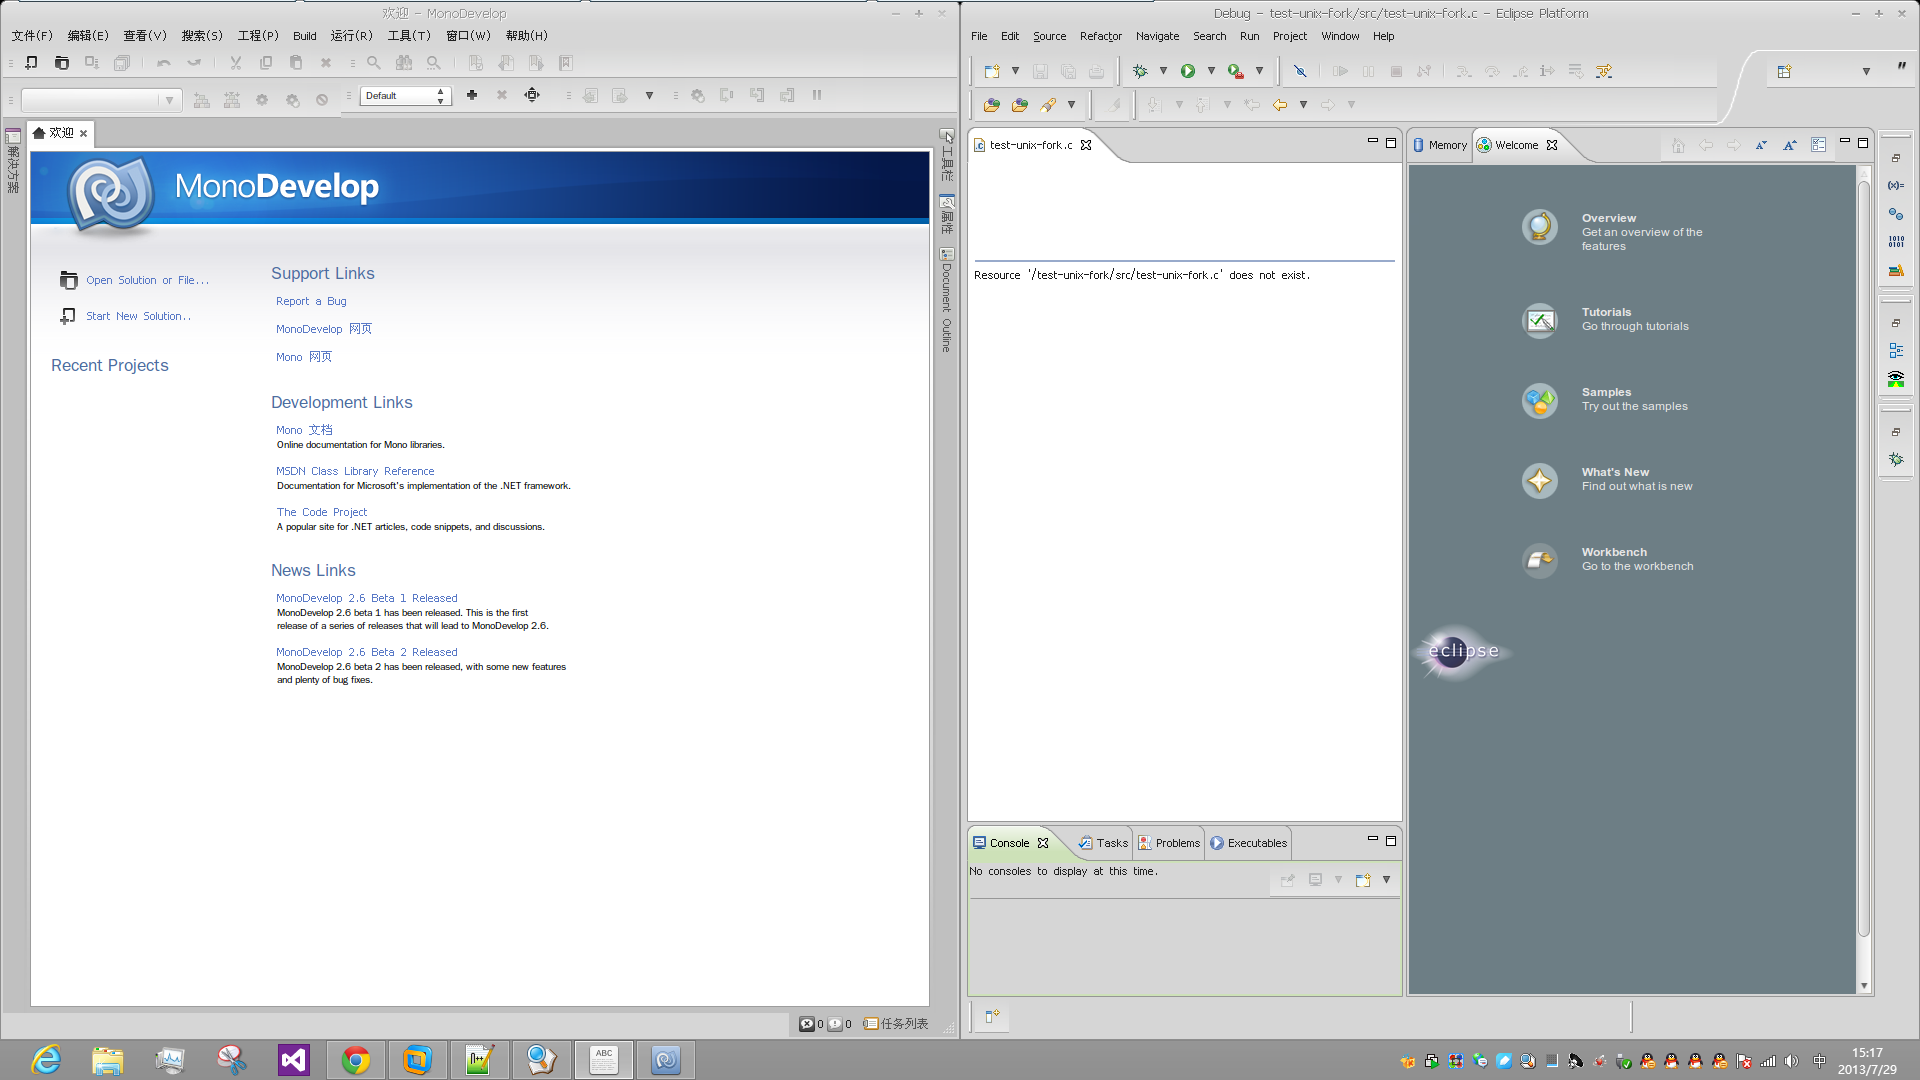This screenshot has width=1920, height=1080.
Task: Click the Open Solution or File link
Action: 147,280
